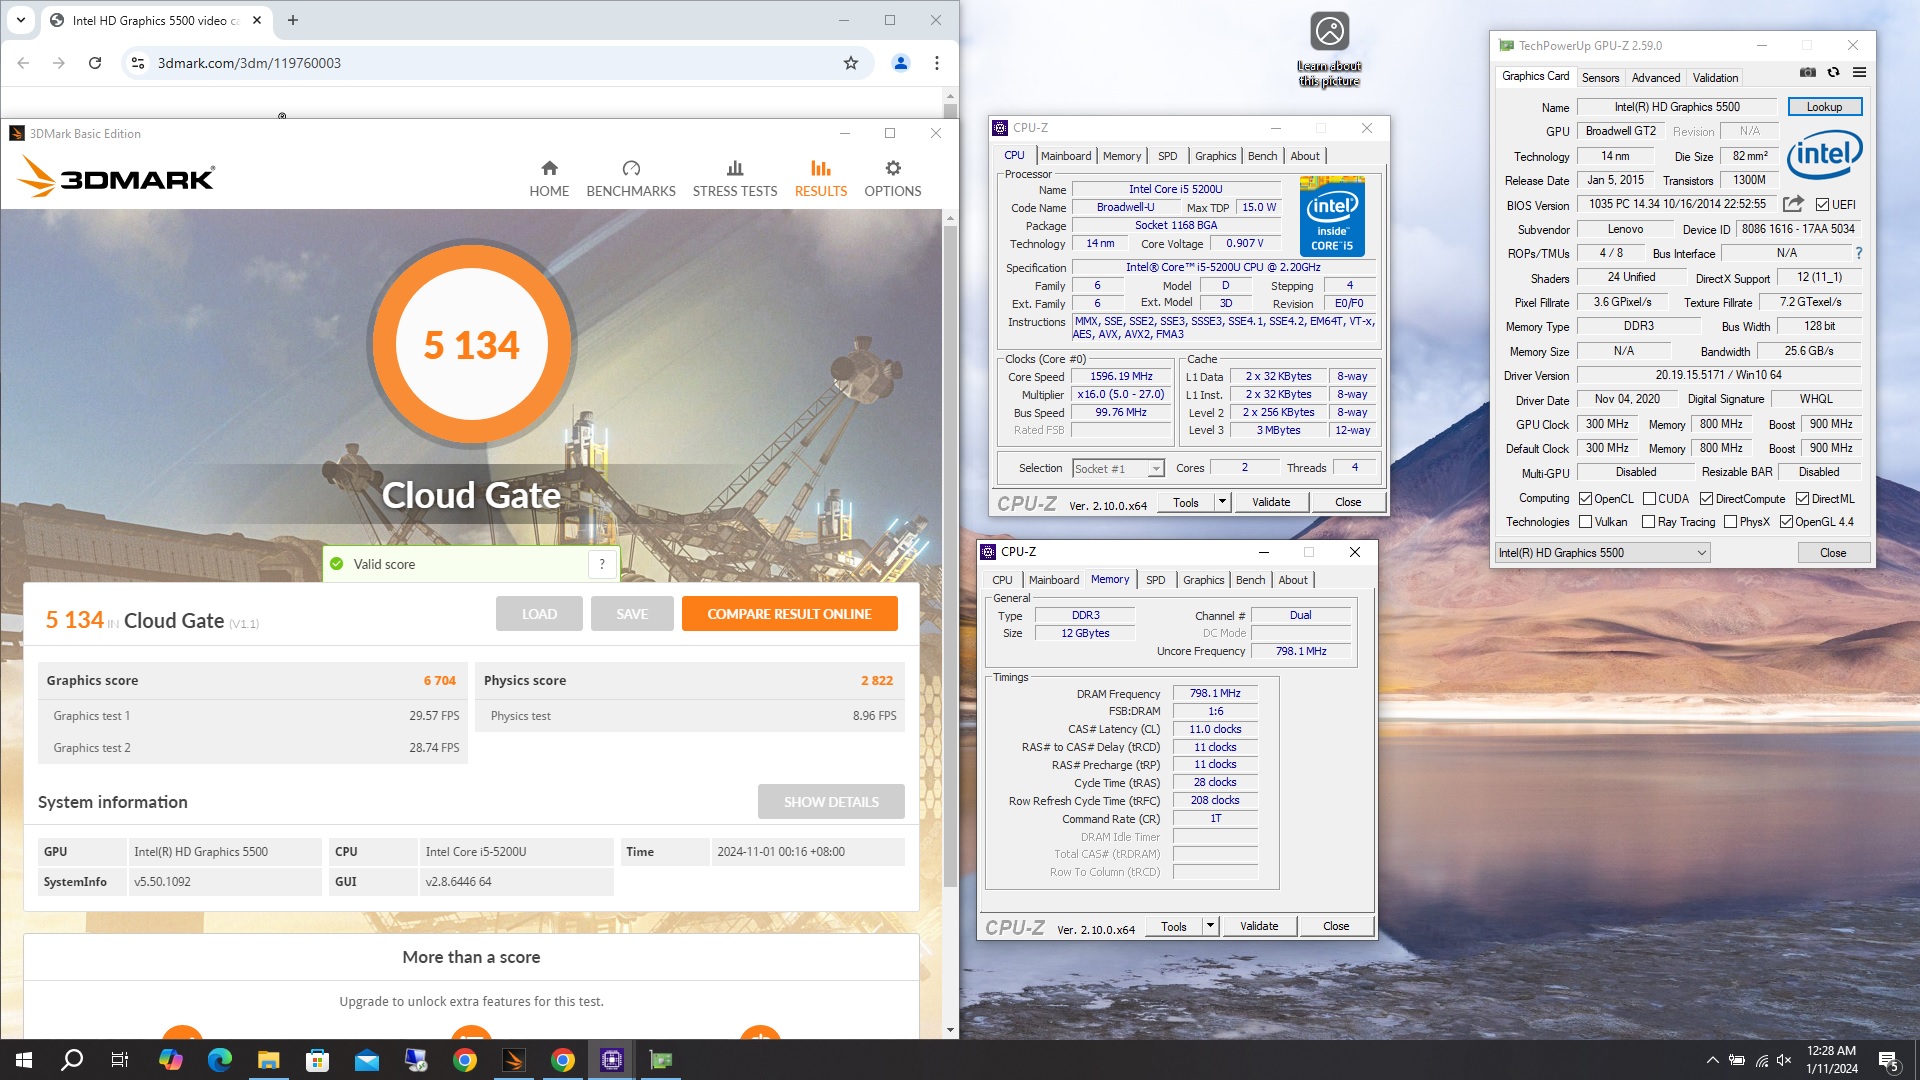The image size is (1920, 1080).
Task: Open the 3DMark app in the taskbar
Action: click(x=514, y=1060)
